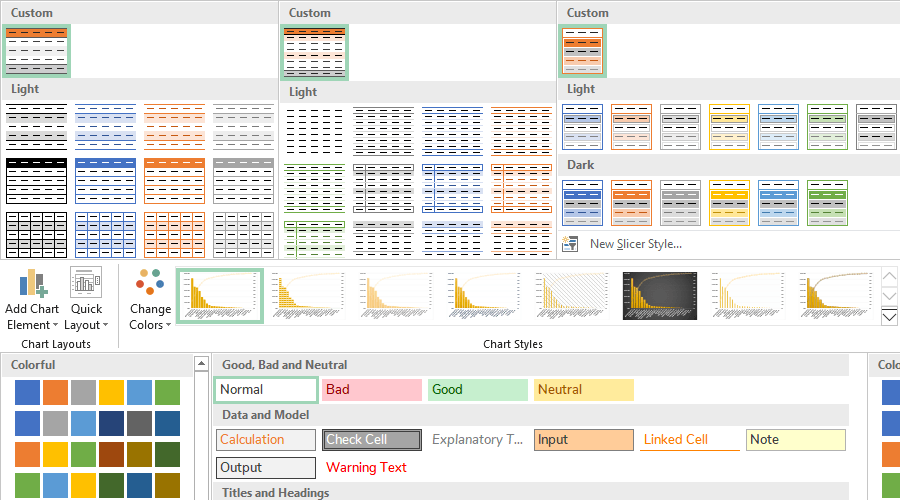Screen dimensions: 900x500
Task: Select light orange banded table style
Action: tap(174, 127)
